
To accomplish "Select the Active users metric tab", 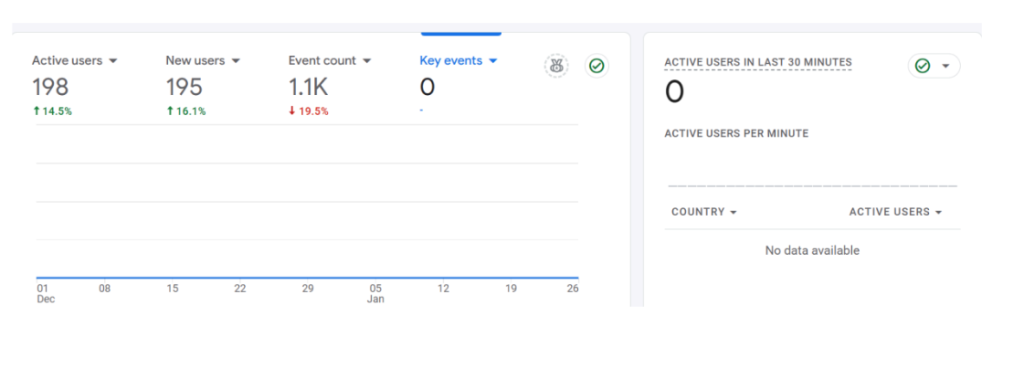I will point(74,85).
